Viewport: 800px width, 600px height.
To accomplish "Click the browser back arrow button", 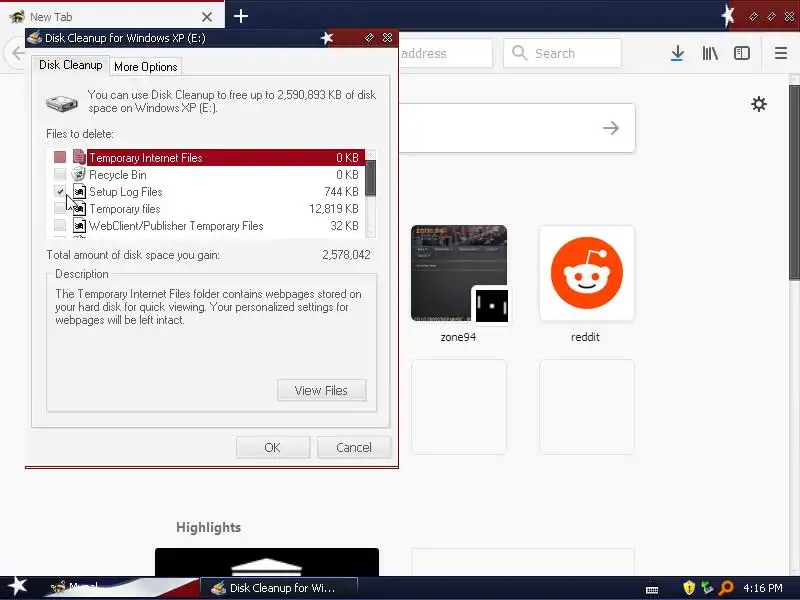I will click(17, 53).
